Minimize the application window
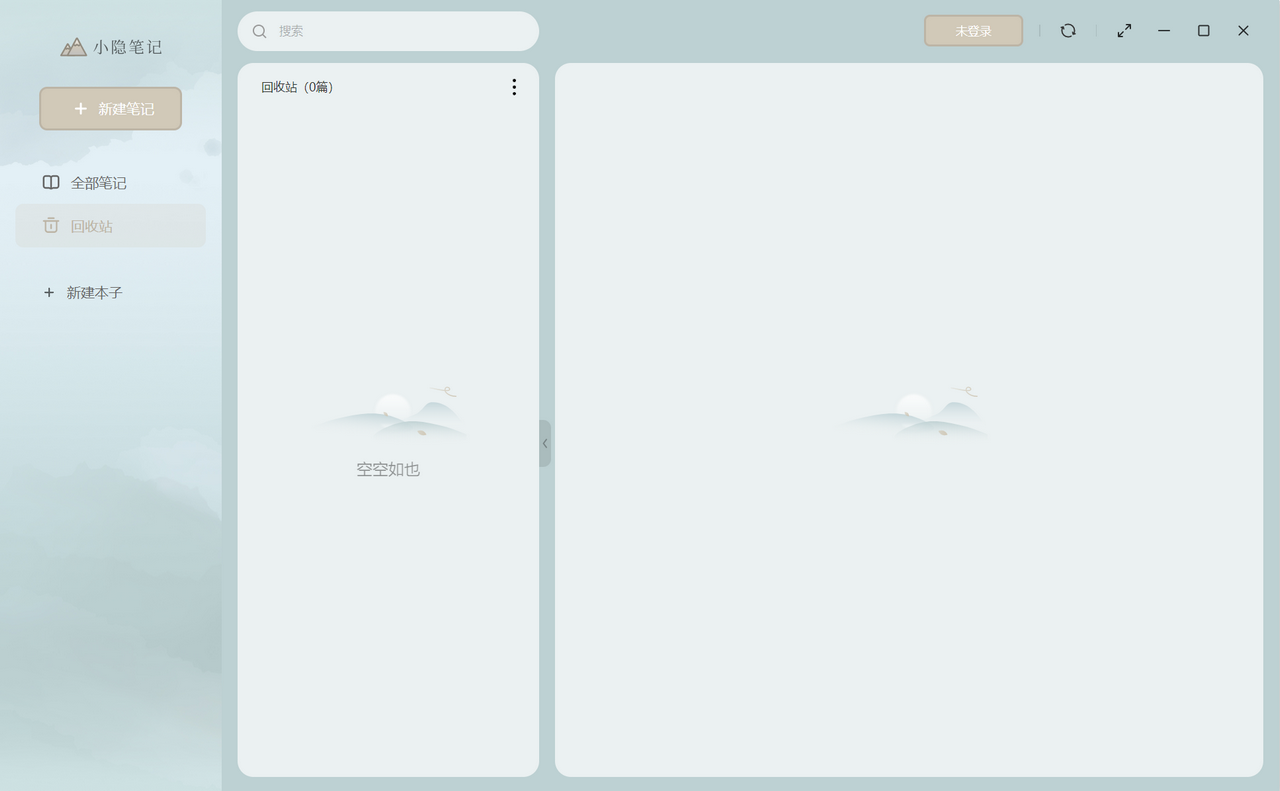The height and width of the screenshot is (791, 1280). pyautogui.click(x=1164, y=31)
